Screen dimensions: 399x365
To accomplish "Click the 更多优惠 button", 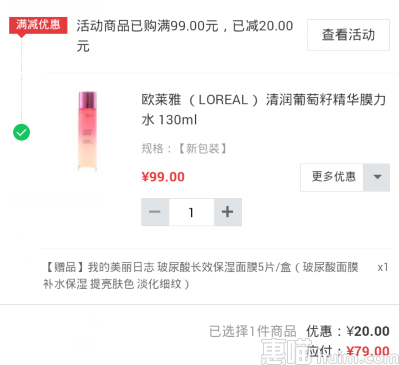I will click(x=332, y=177).
